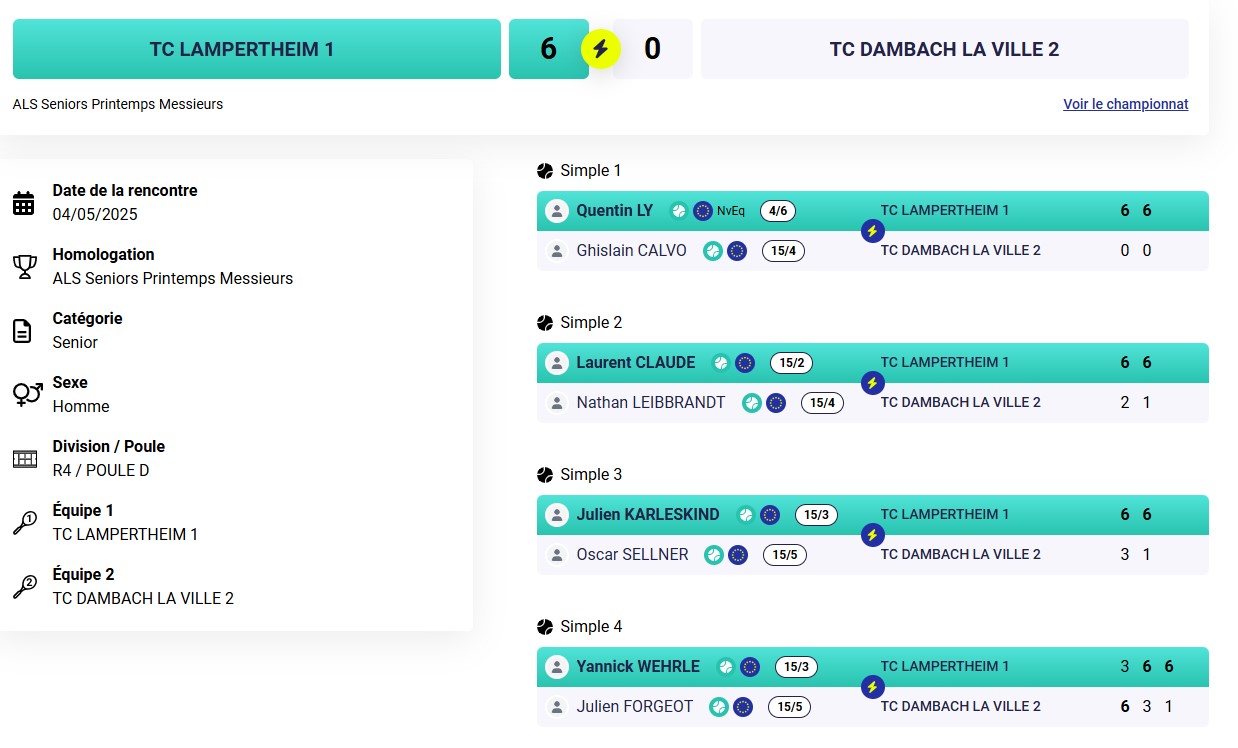1238x748 pixels.
Task: Click the yellow lightning bolt score icon
Action: click(x=600, y=49)
